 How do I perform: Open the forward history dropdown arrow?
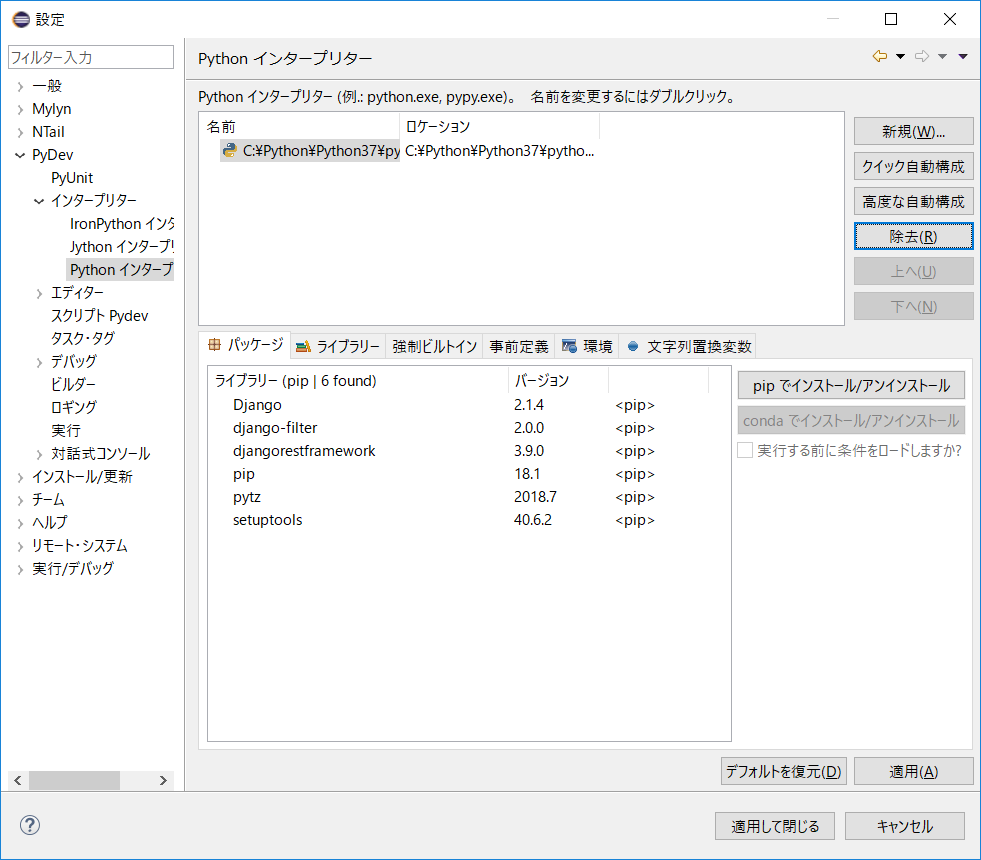point(942,57)
